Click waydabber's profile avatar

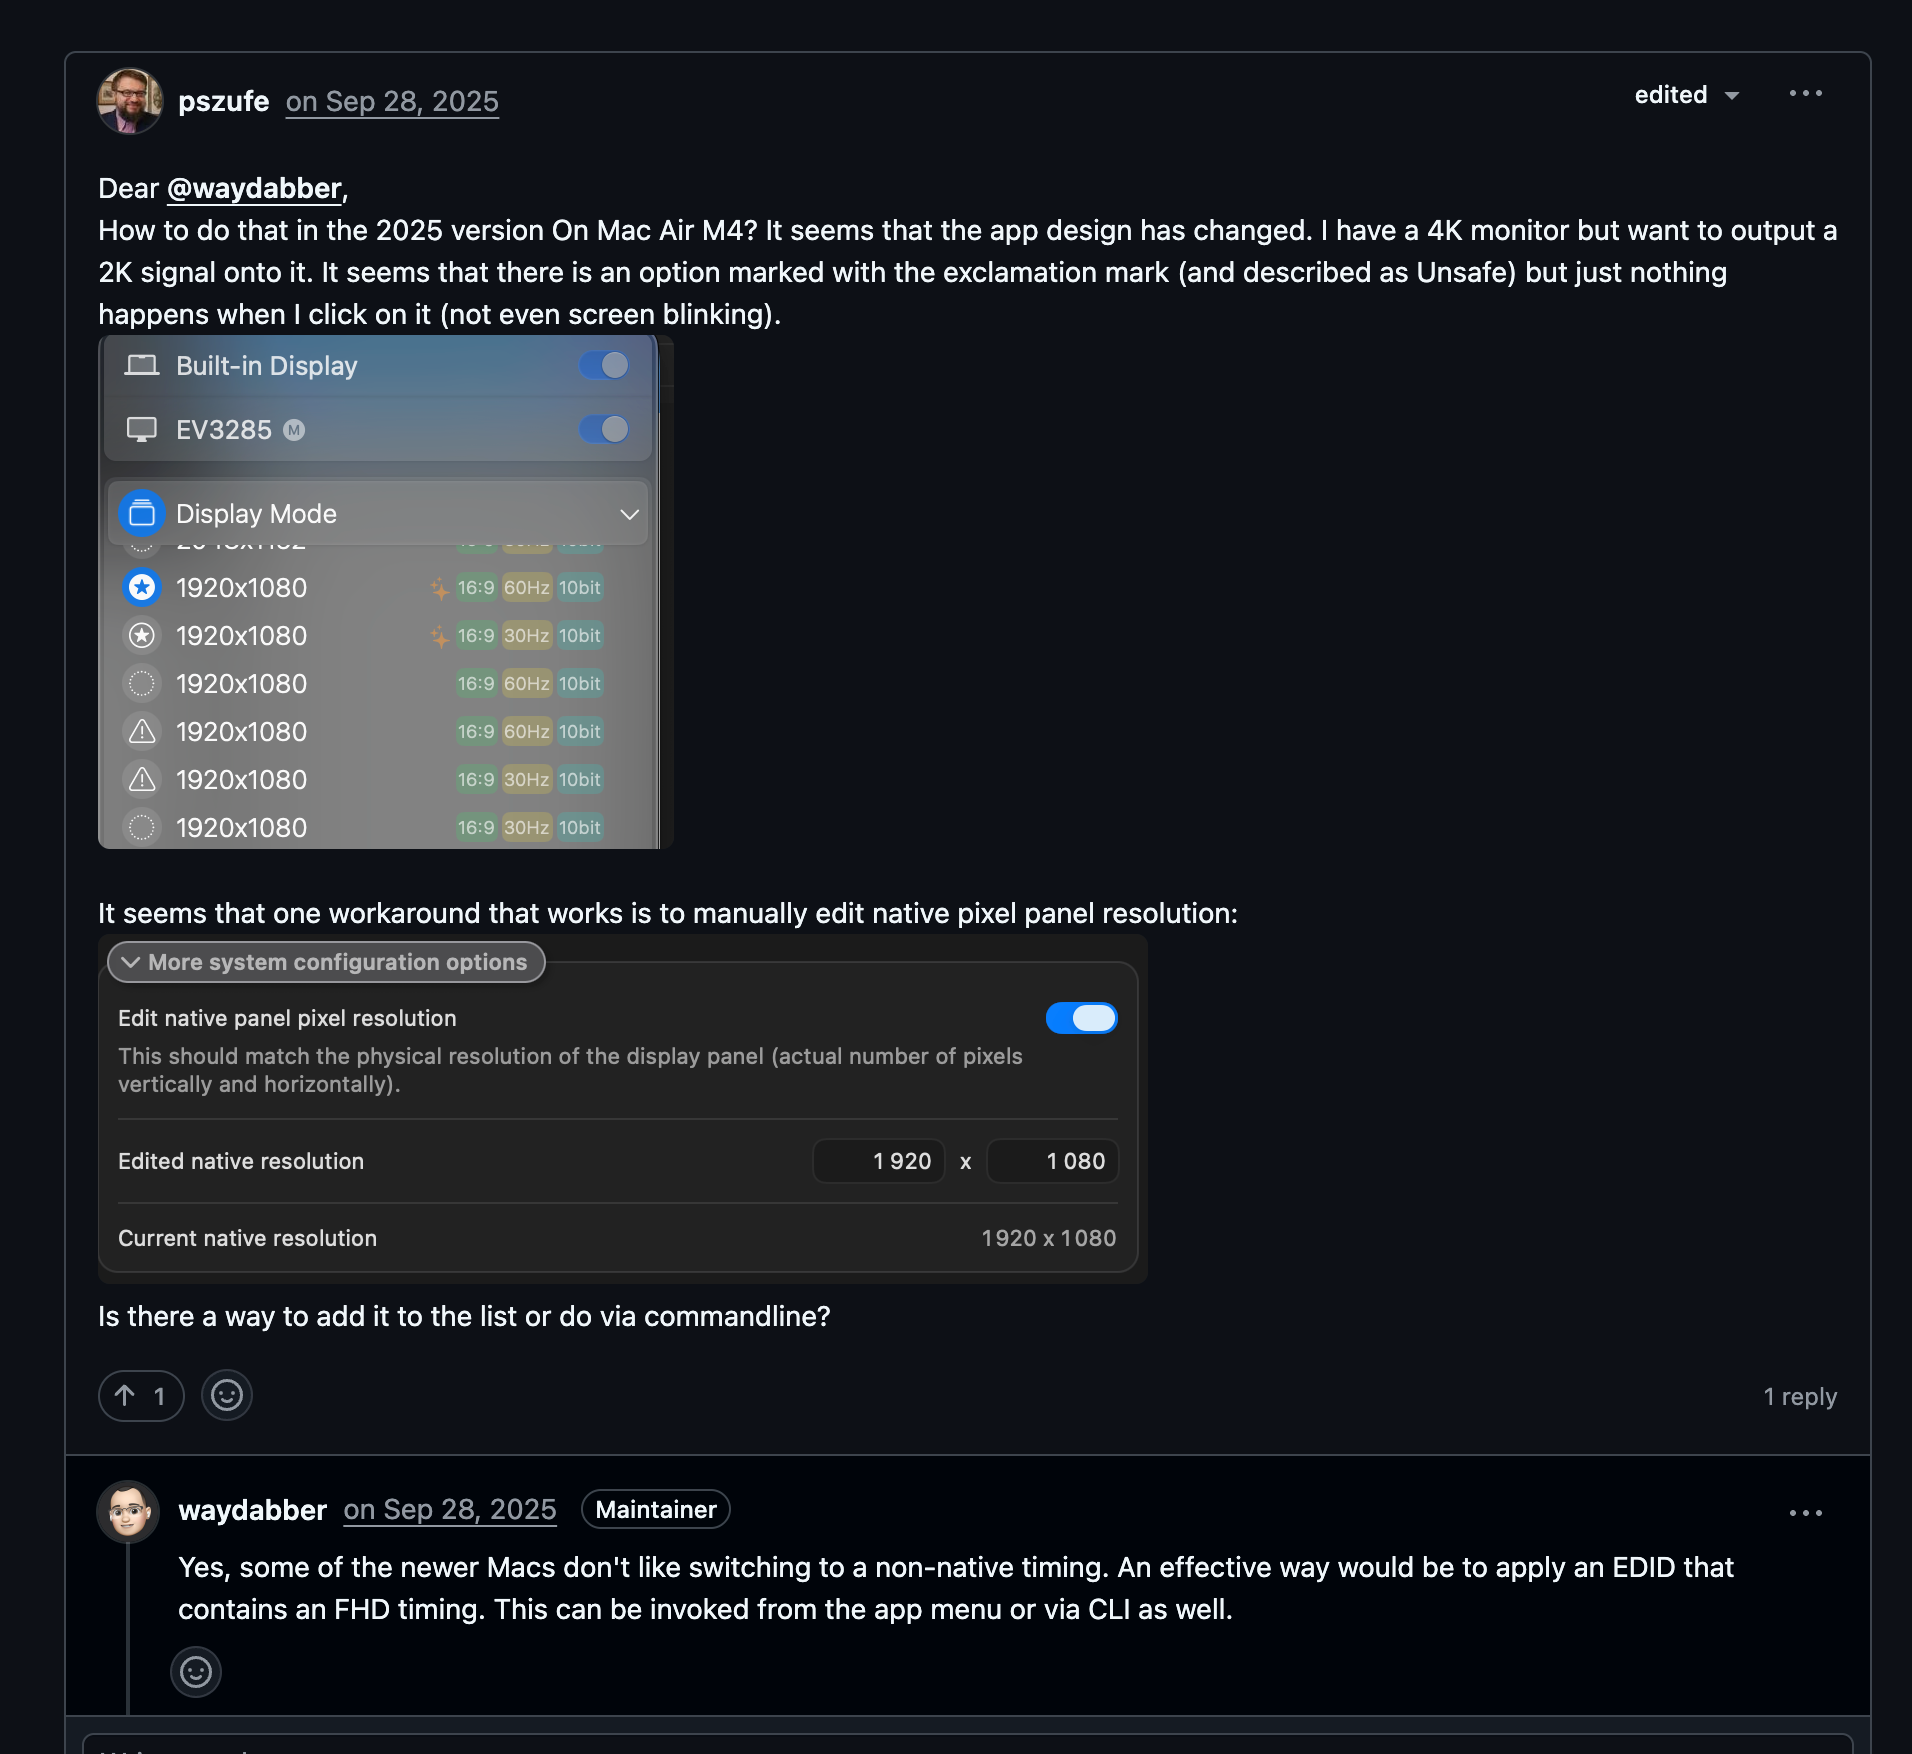pos(128,1510)
